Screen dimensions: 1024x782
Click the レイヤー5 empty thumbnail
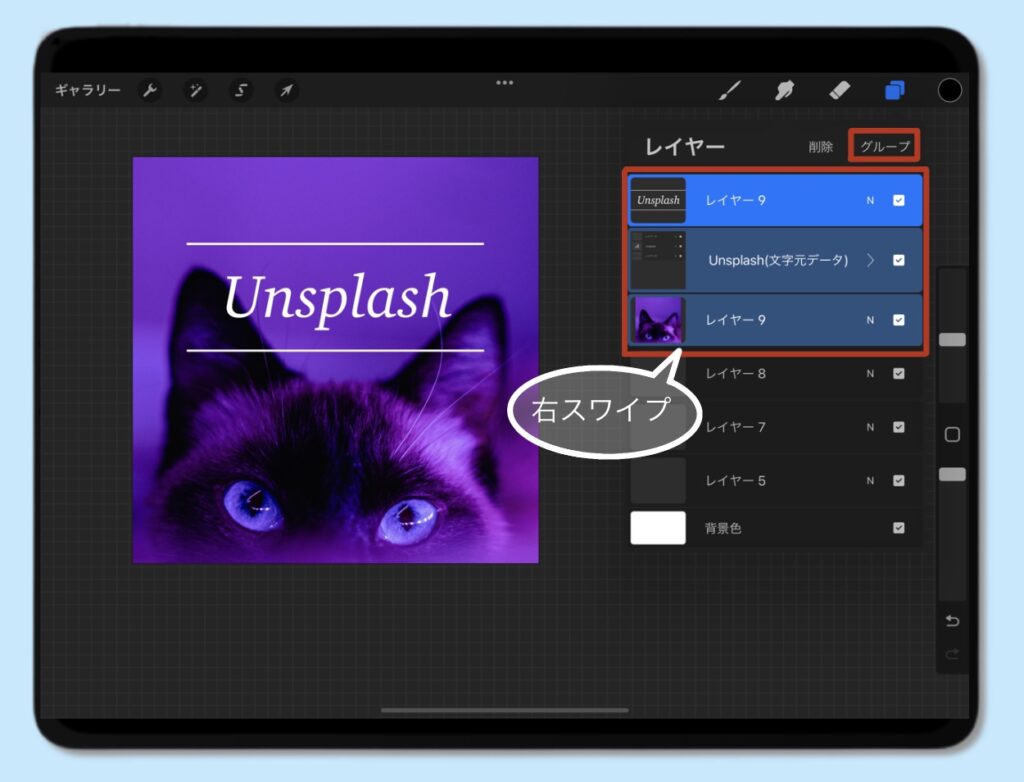click(658, 480)
